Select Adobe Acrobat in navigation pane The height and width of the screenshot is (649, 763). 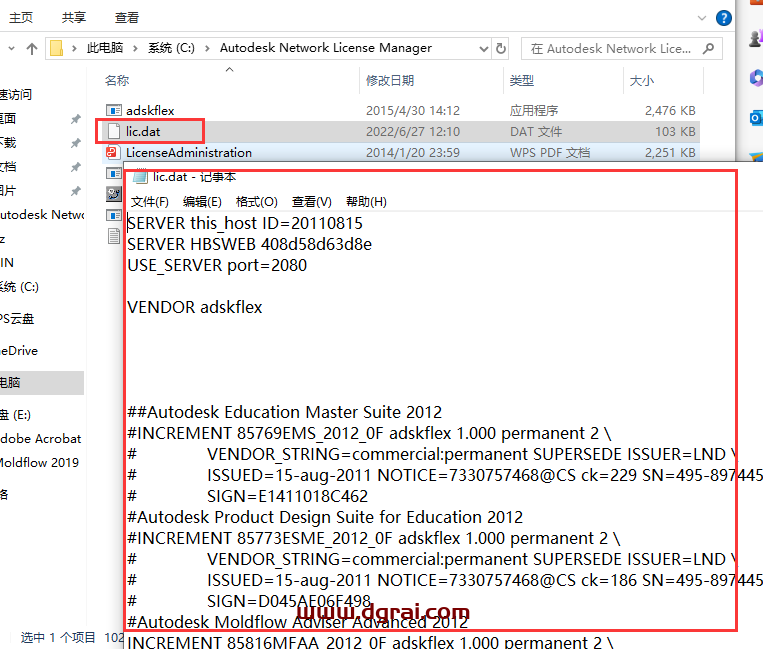click(x=40, y=438)
